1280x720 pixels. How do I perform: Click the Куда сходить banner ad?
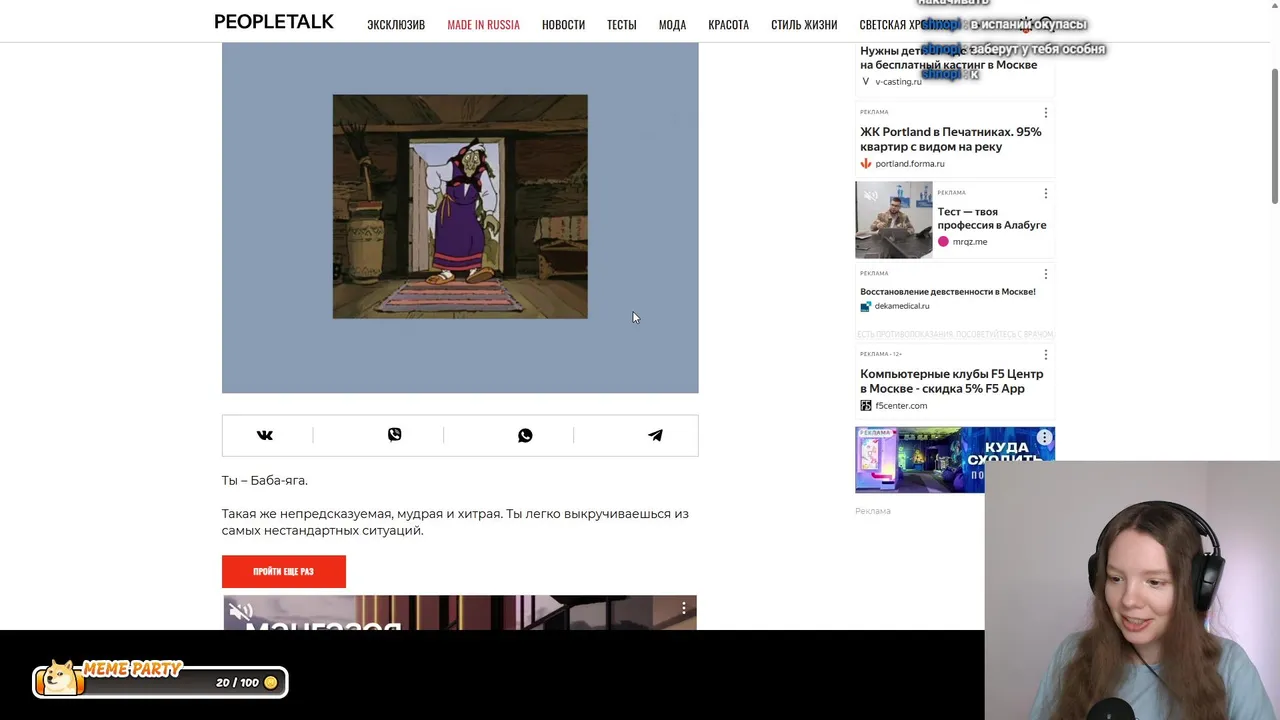[x=954, y=460]
